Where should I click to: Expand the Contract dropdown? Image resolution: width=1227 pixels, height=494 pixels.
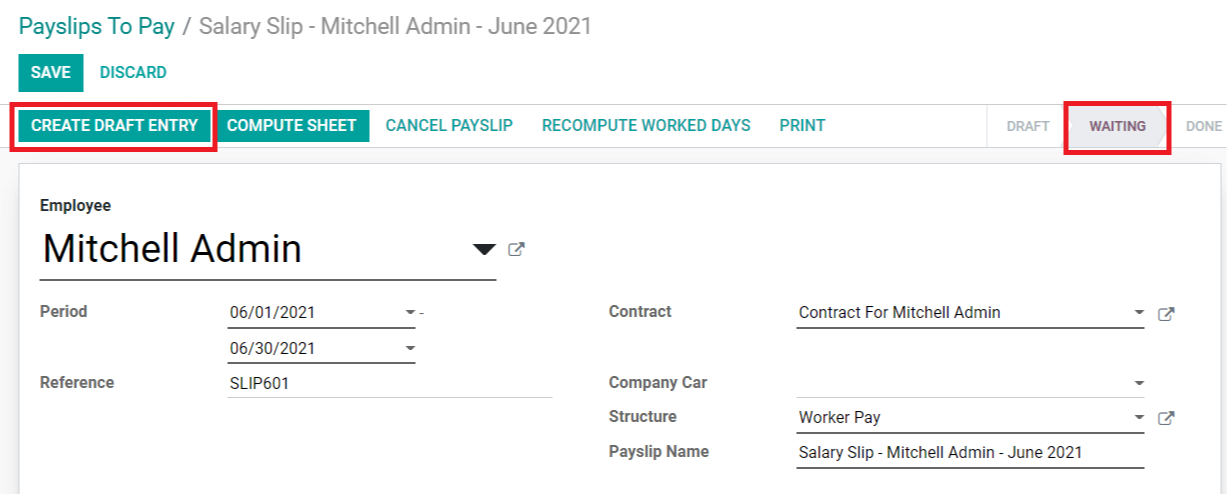1139,313
